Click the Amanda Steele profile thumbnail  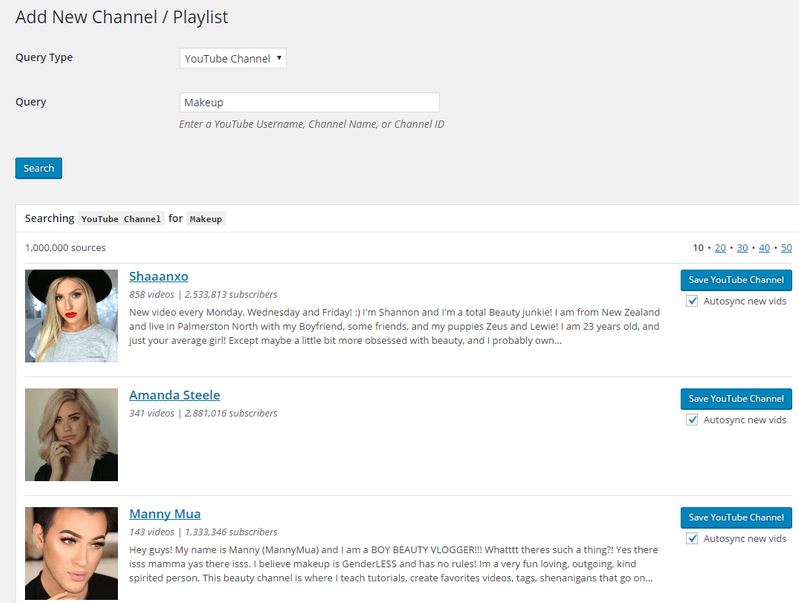click(71, 435)
